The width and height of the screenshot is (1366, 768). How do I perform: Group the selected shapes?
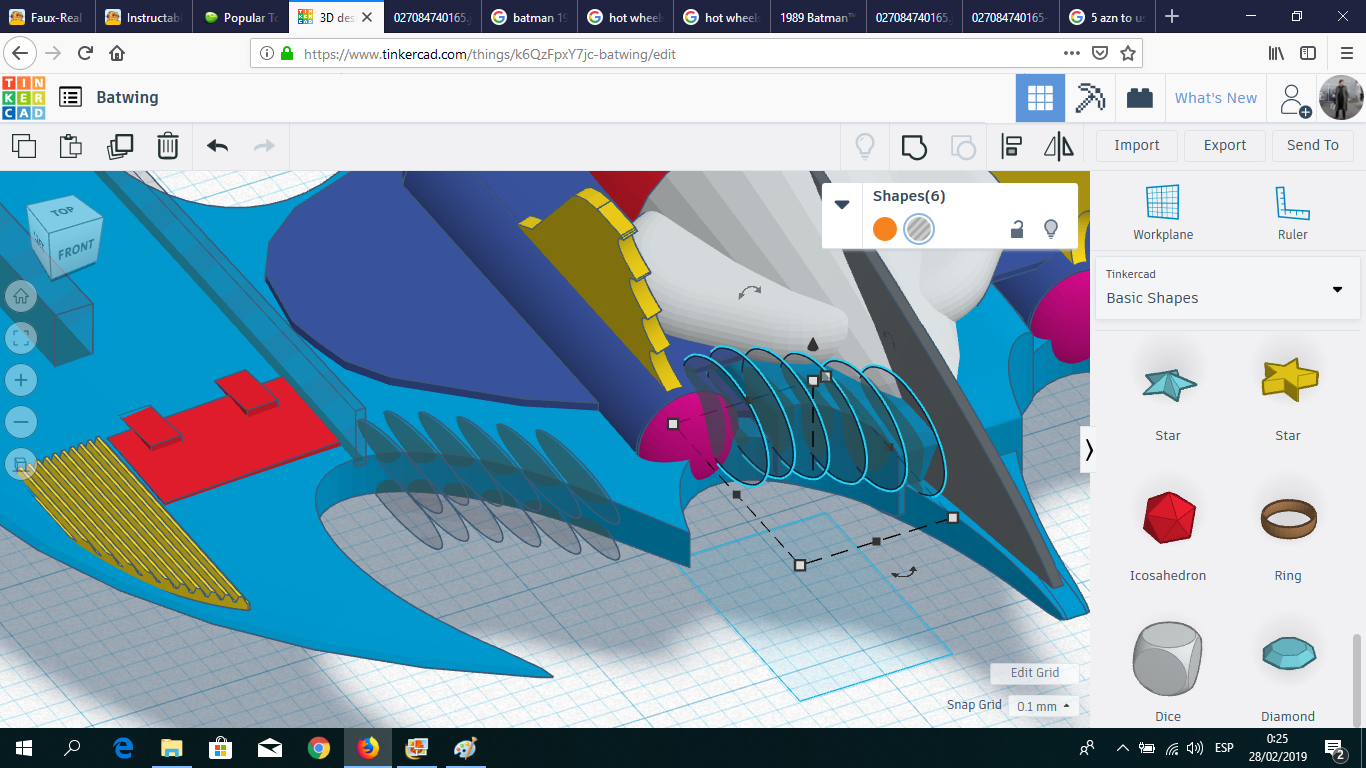[914, 147]
